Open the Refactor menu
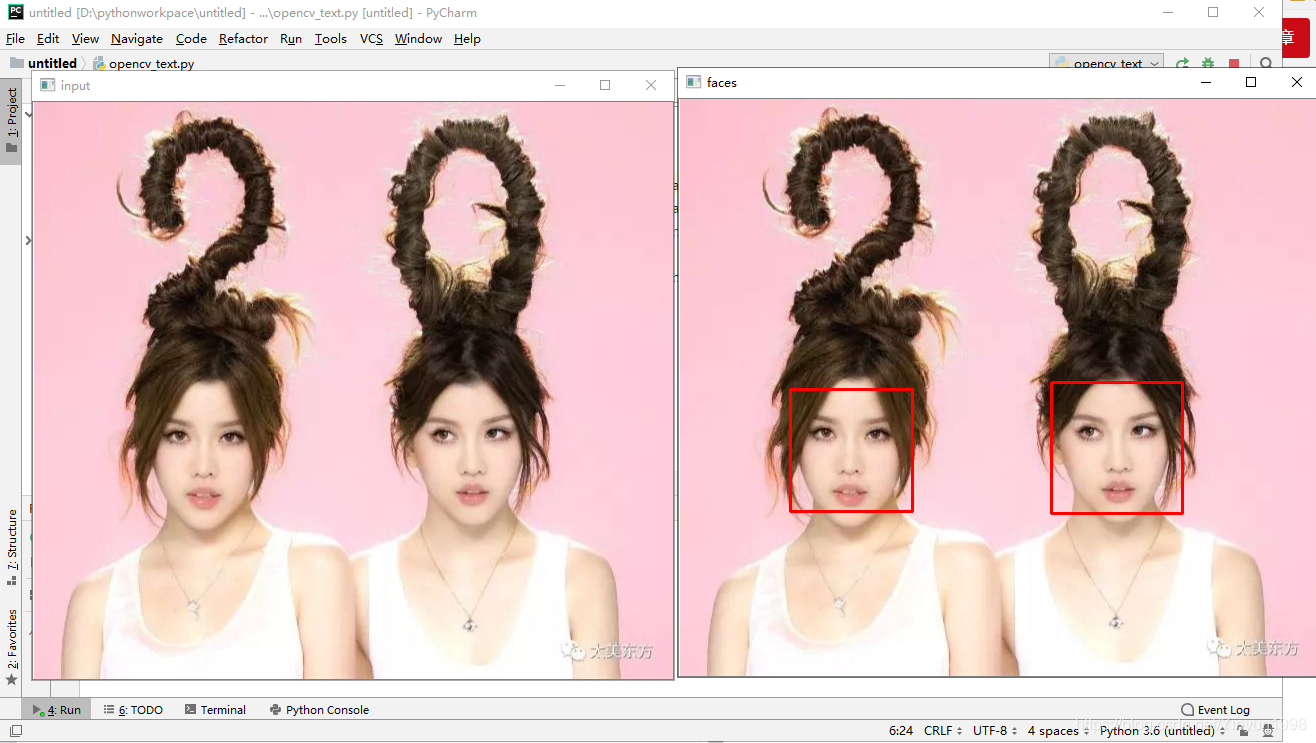Image resolution: width=1316 pixels, height=743 pixels. [243, 39]
